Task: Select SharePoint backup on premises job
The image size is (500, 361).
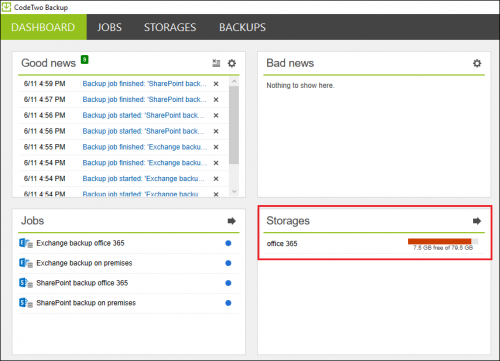Action: click(129, 303)
